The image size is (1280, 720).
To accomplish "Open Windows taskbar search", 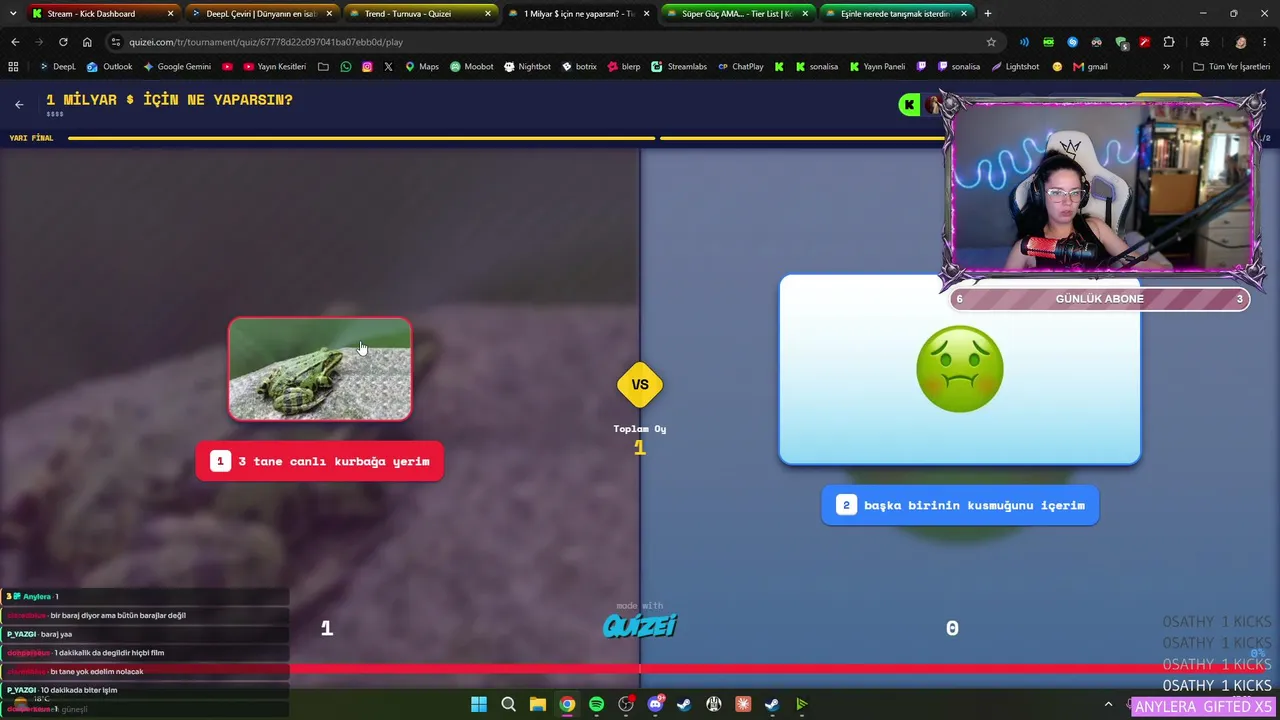I will 508,704.
